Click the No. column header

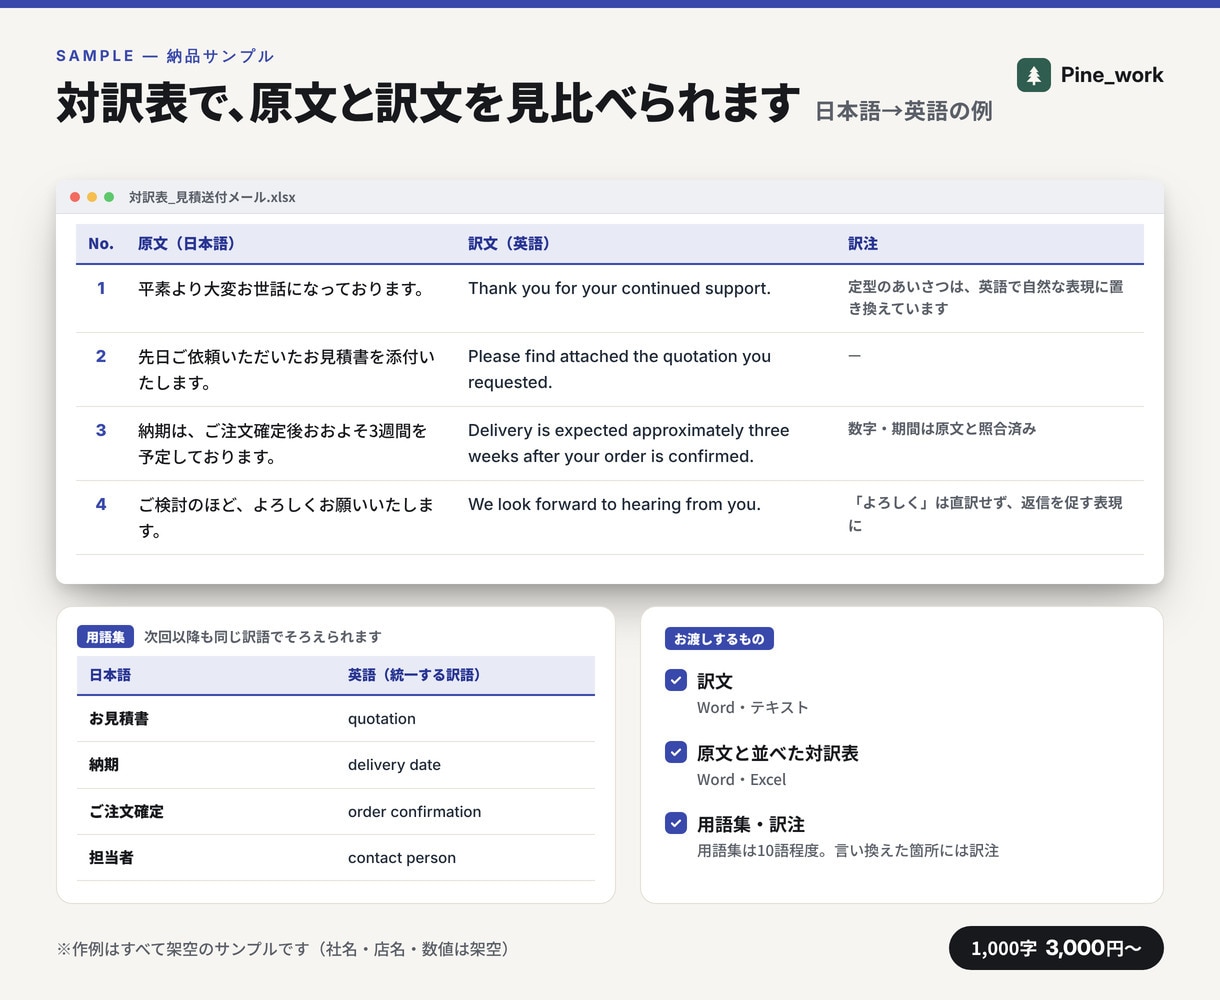pos(101,244)
